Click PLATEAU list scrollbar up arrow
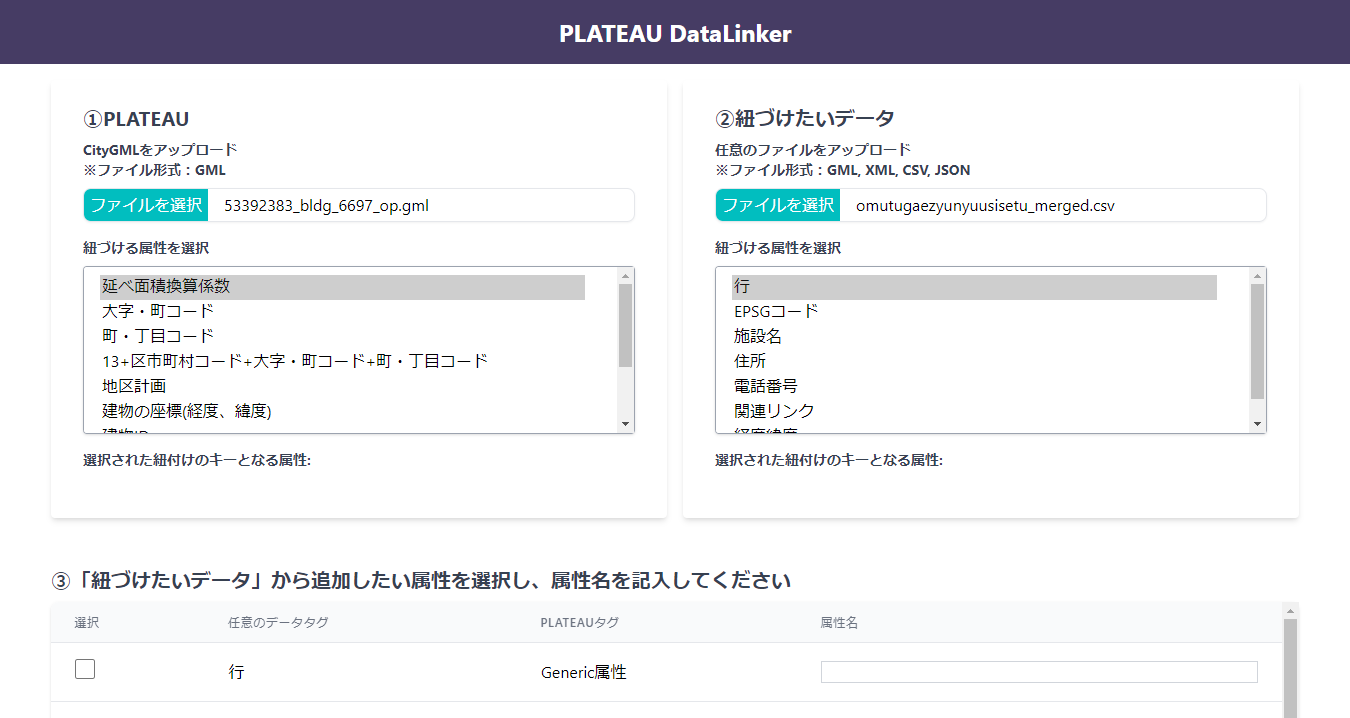Screen dimensions: 1350x718 point(626,276)
